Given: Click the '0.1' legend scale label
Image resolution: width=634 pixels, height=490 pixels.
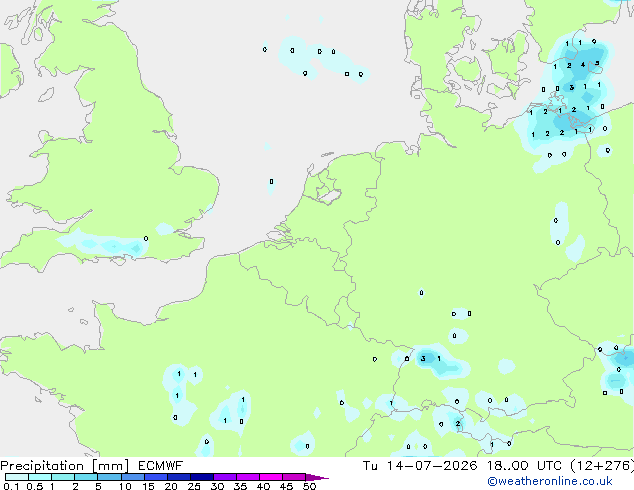Looking at the screenshot, I should point(11,486).
